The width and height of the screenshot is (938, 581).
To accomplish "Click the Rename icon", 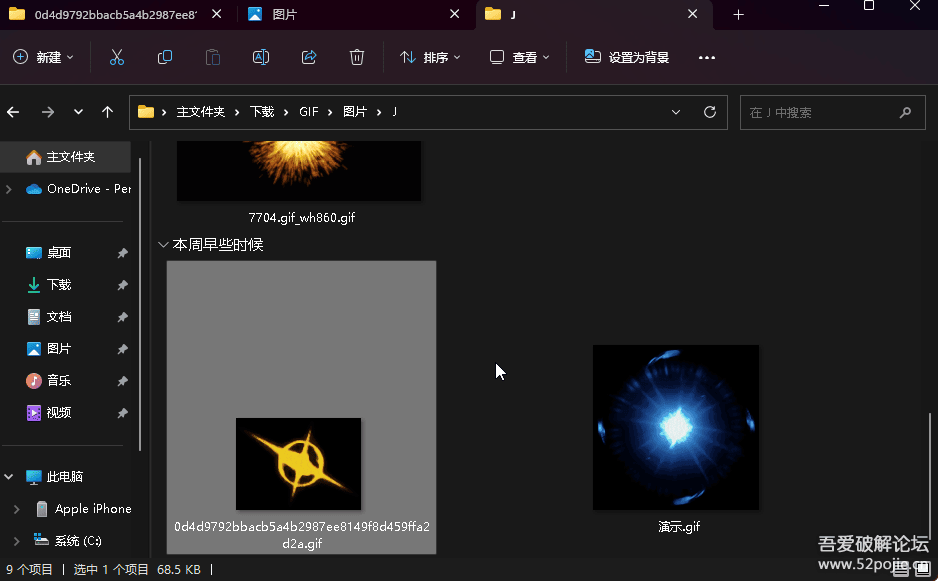I will pyautogui.click(x=261, y=57).
